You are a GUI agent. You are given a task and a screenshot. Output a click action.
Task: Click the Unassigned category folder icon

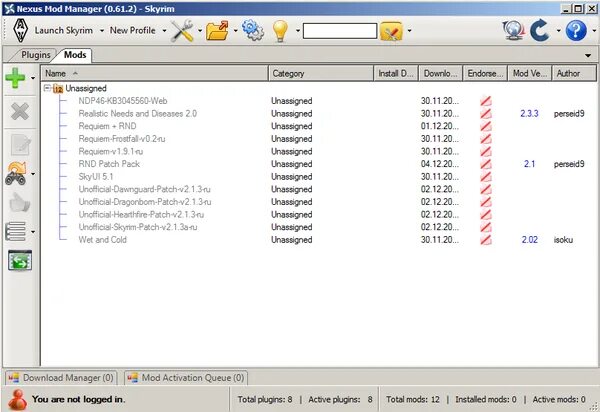(58, 89)
